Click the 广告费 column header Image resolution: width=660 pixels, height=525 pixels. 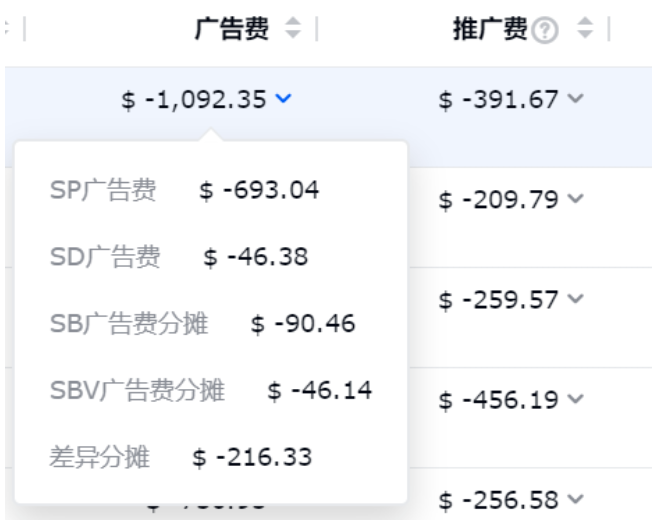(232, 29)
